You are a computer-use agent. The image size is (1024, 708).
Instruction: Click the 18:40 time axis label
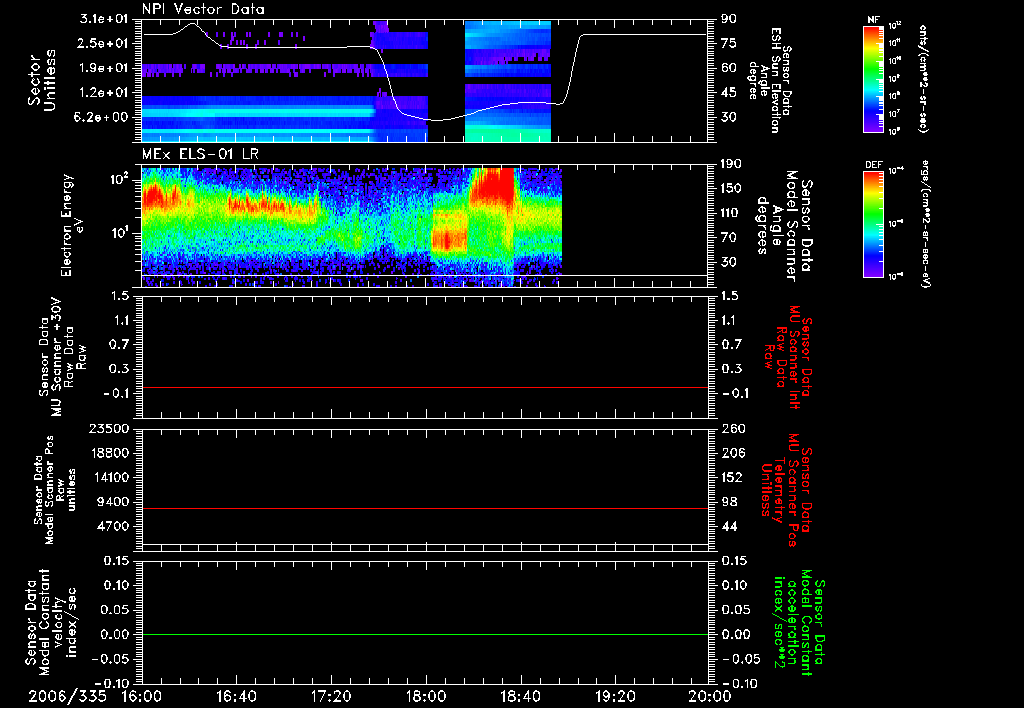click(x=520, y=696)
